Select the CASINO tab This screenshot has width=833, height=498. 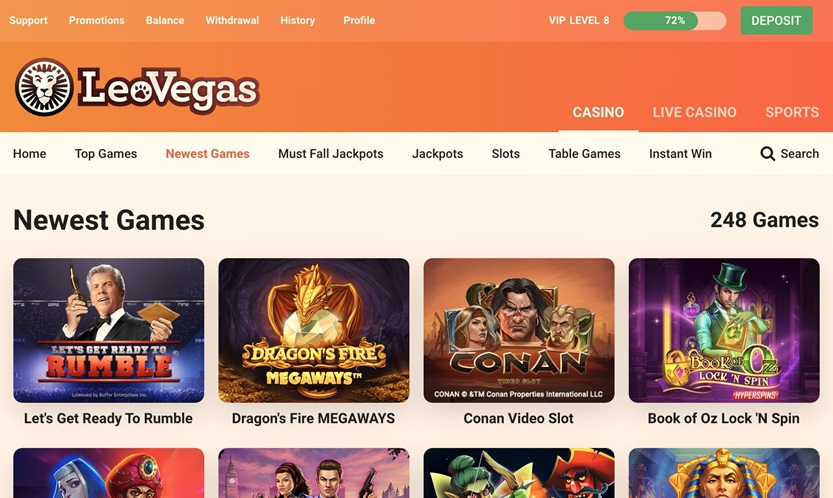(x=598, y=112)
